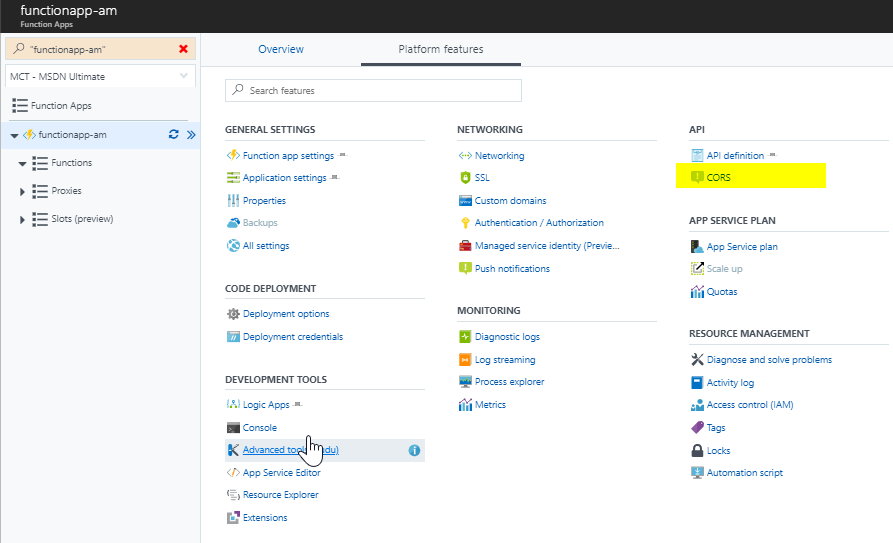Open Diagnose and solve problems link
Screen dimensions: 893x543
769,360
